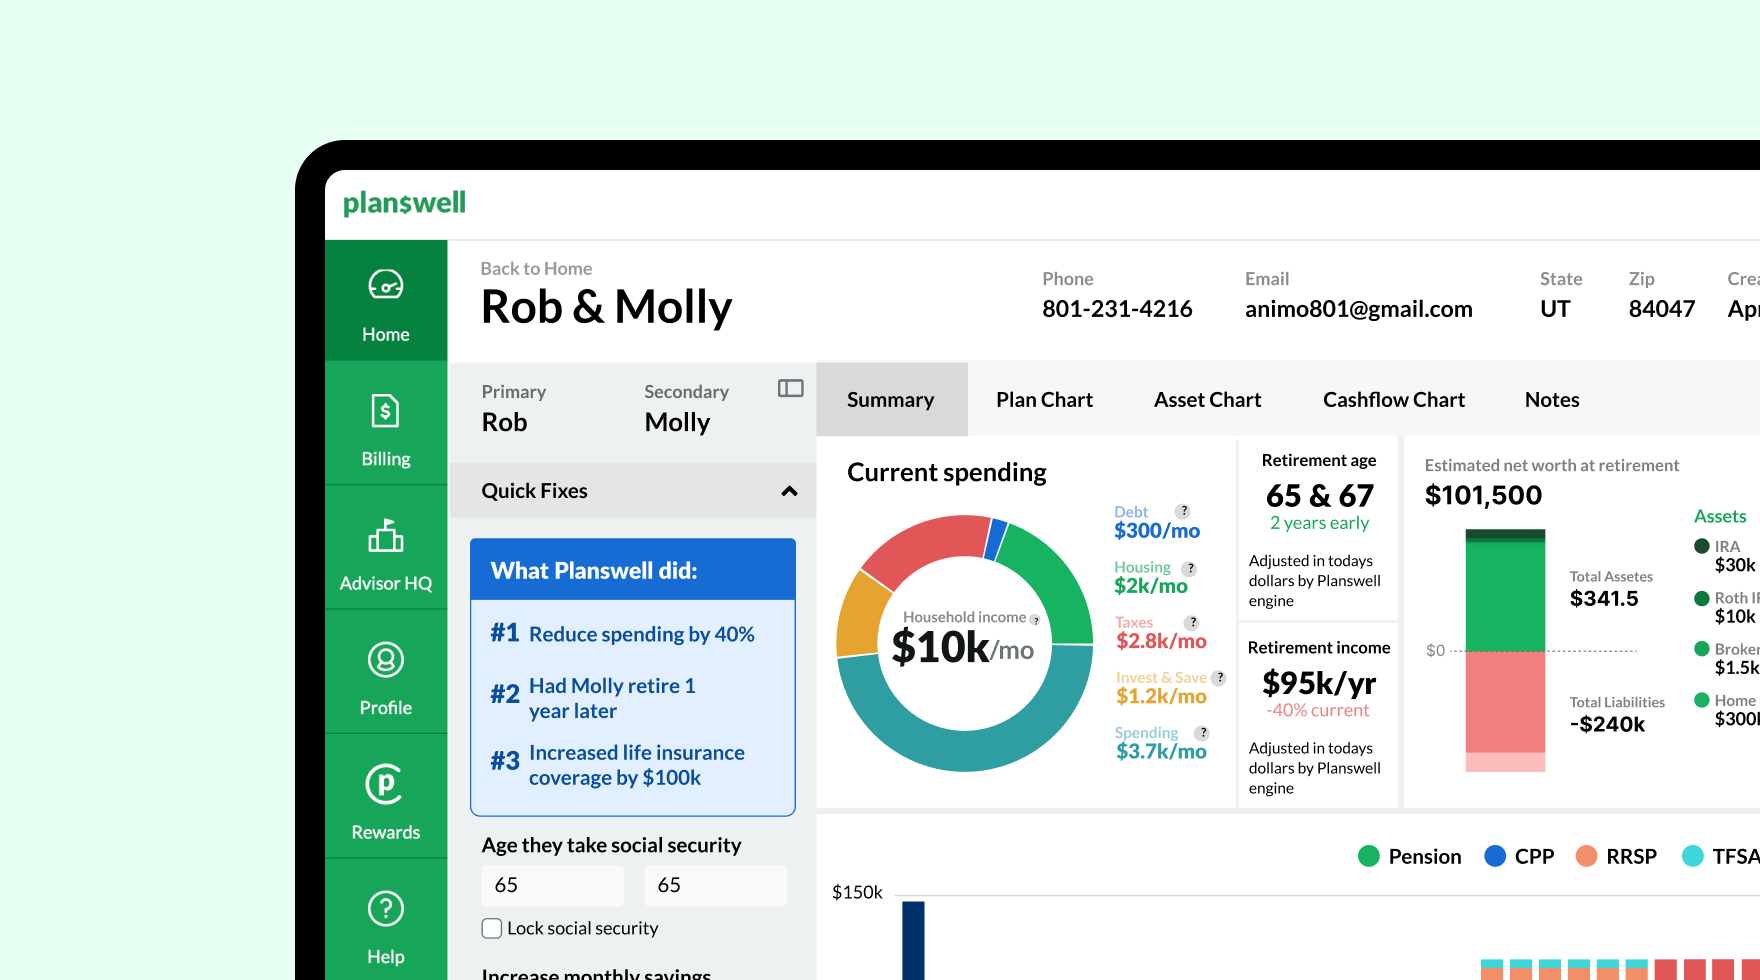Edit secondary social security age field

pos(716,885)
